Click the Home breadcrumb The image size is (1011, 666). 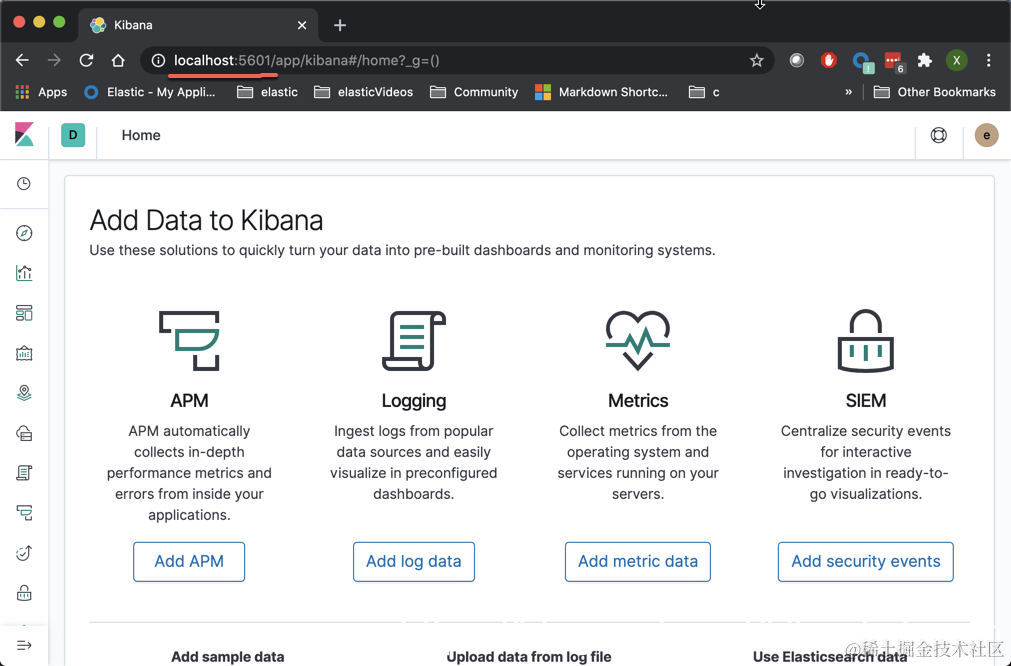point(141,135)
